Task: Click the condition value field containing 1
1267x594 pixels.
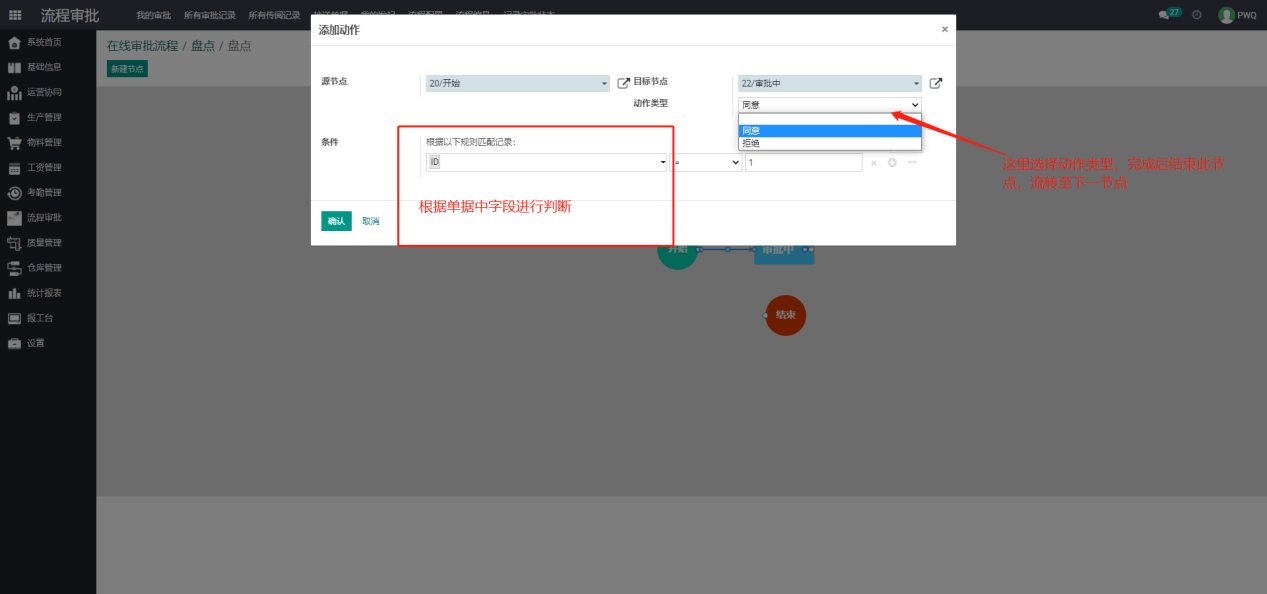Action: (803, 163)
